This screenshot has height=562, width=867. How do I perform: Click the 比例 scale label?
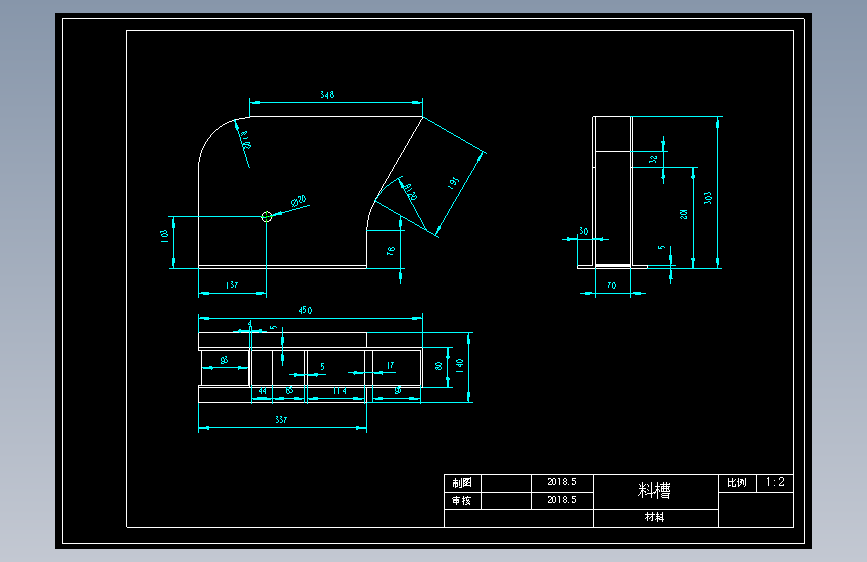click(x=736, y=483)
